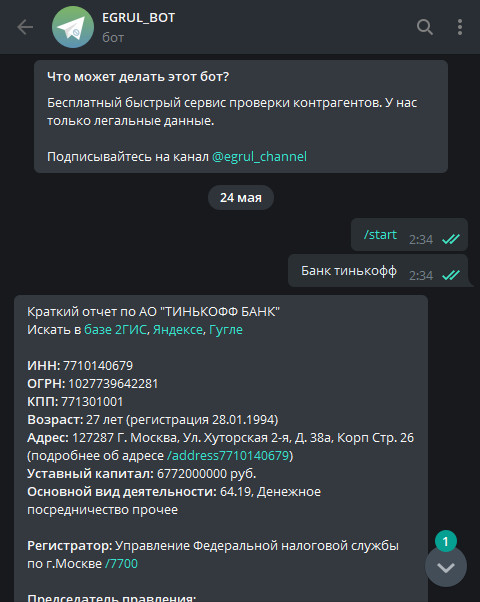The width and height of the screenshot is (480, 602).
Task: Search in this chat
Action: coord(425,27)
